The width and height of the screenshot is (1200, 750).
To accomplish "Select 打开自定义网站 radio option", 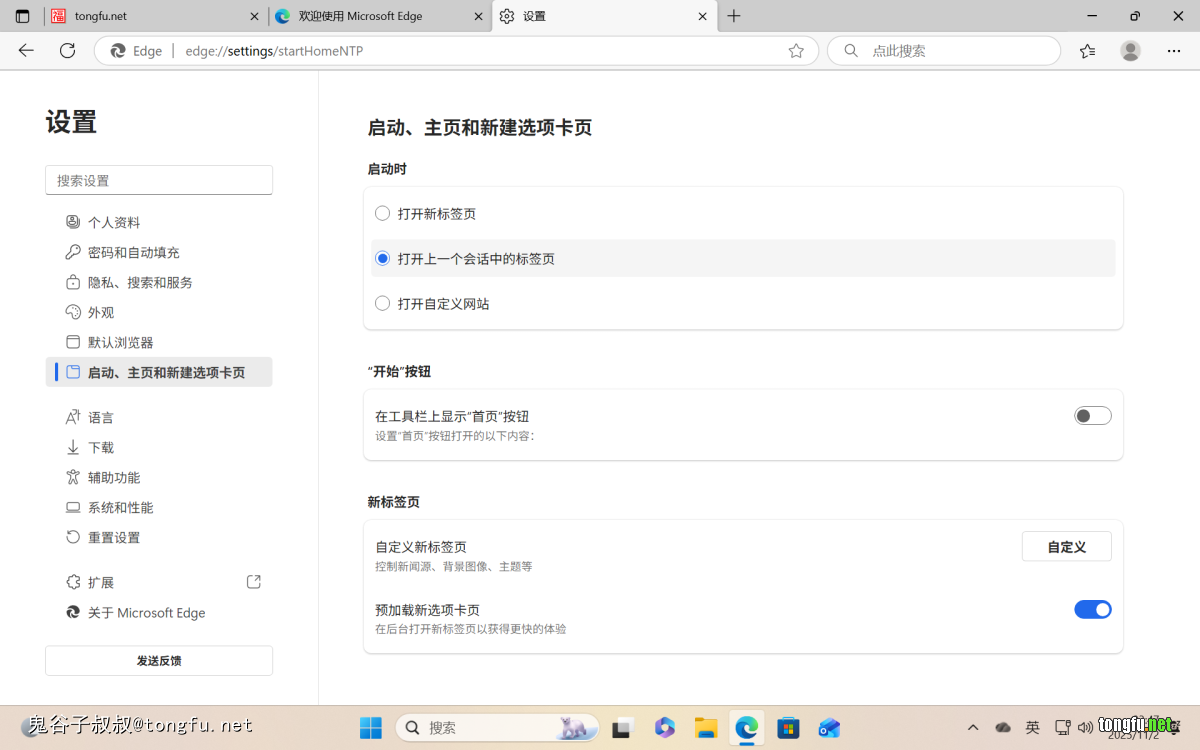I will click(382, 303).
